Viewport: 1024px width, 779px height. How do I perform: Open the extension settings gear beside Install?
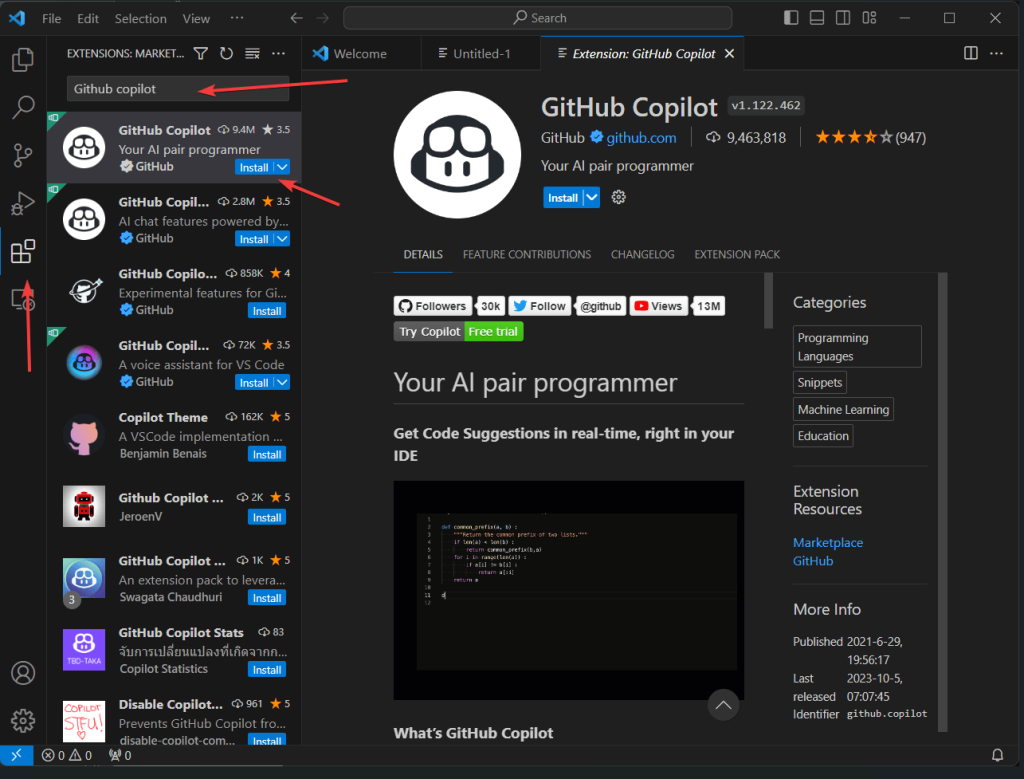[618, 197]
